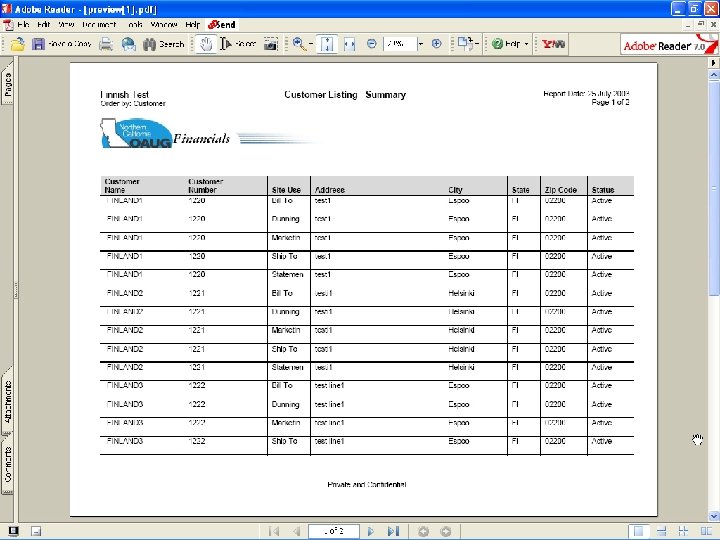This screenshot has height=540, width=720.
Task: Click the Email globe icon
Action: point(129,44)
